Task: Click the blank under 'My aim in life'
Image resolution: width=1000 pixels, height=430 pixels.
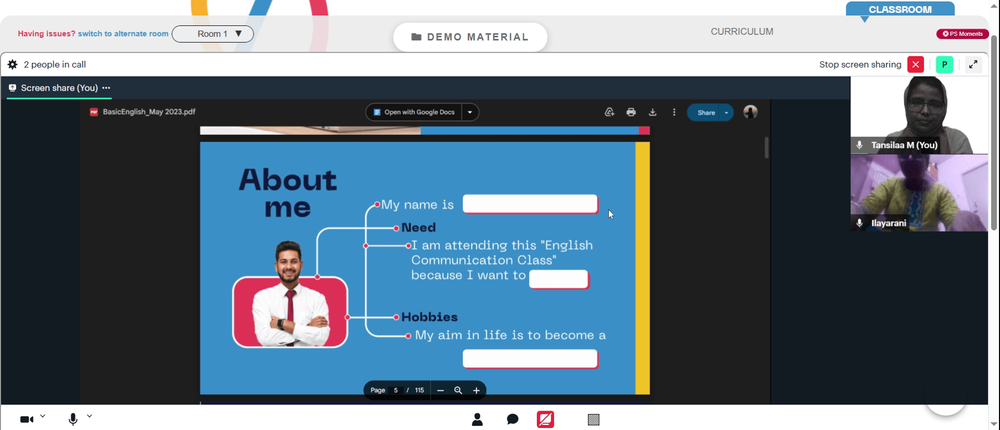Action: click(x=530, y=359)
